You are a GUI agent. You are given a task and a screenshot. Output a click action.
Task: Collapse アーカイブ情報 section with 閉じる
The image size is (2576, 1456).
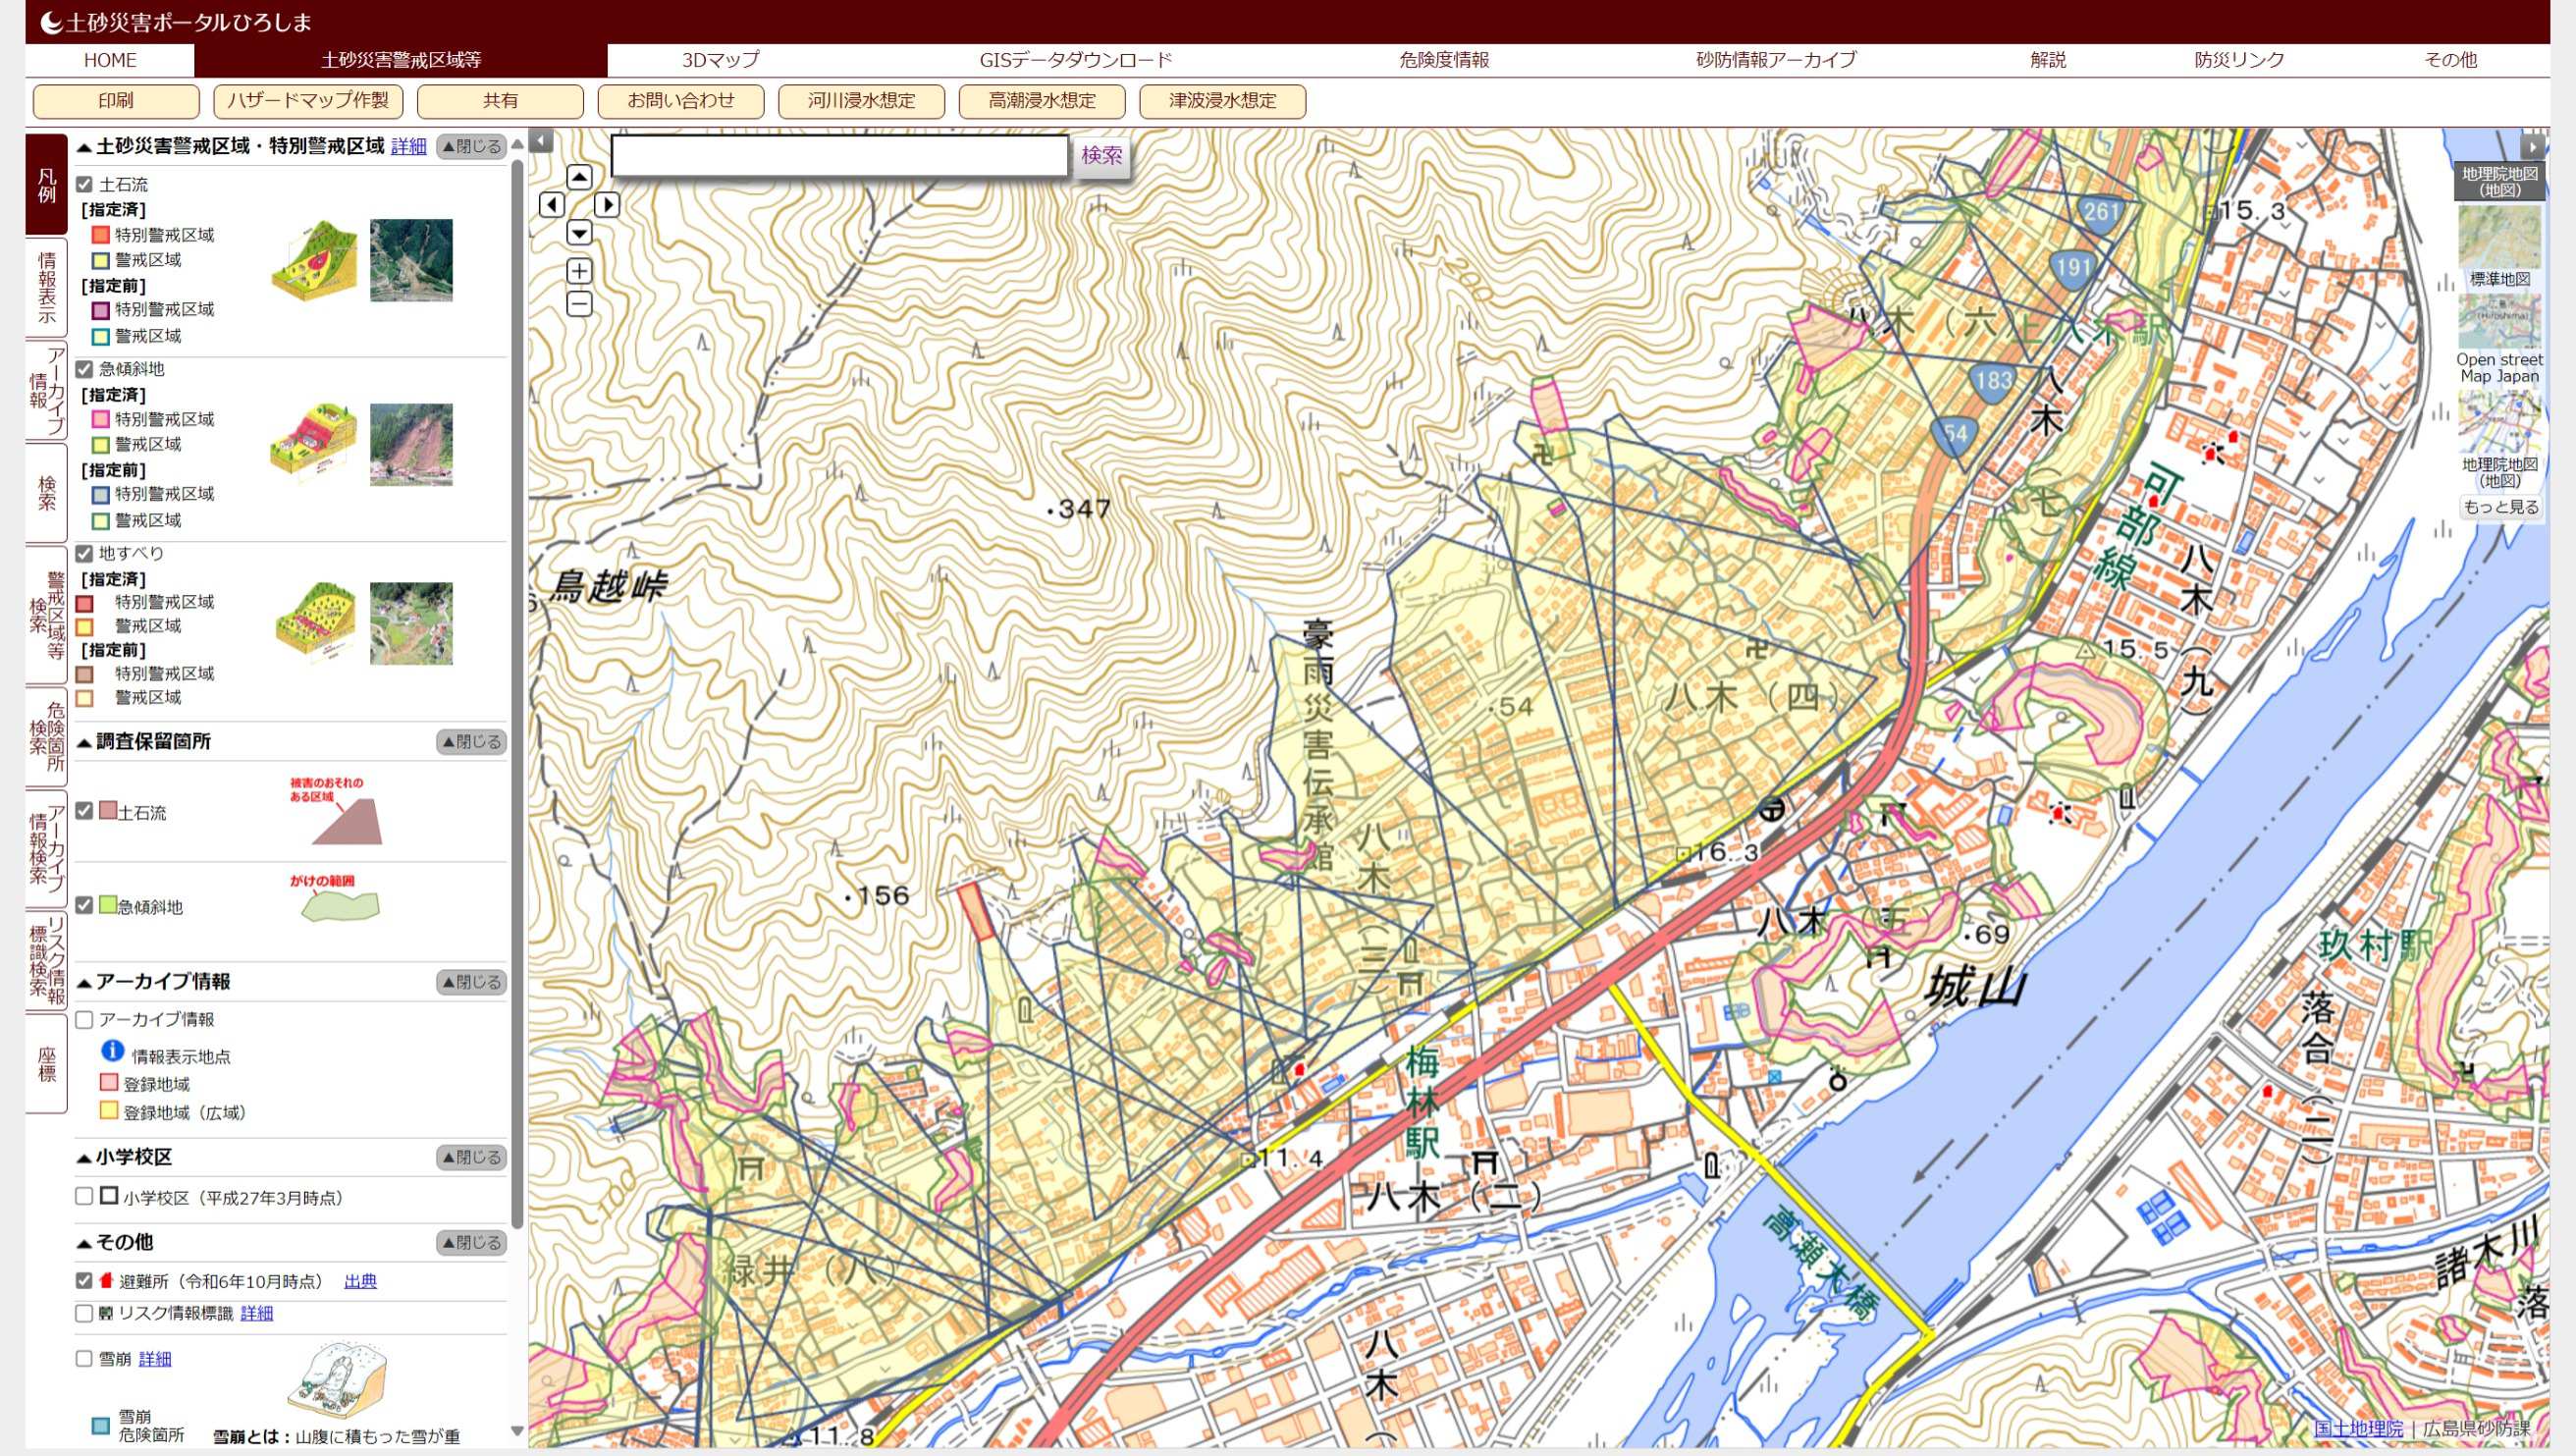(471, 982)
